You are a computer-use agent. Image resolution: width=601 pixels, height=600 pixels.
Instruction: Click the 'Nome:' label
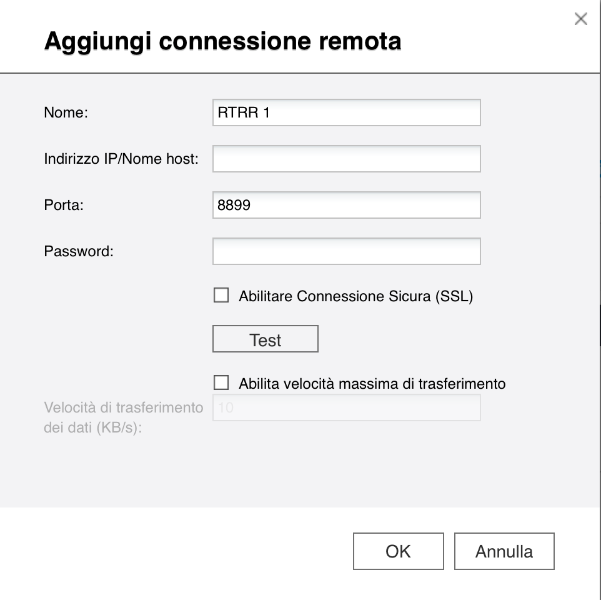(x=66, y=113)
